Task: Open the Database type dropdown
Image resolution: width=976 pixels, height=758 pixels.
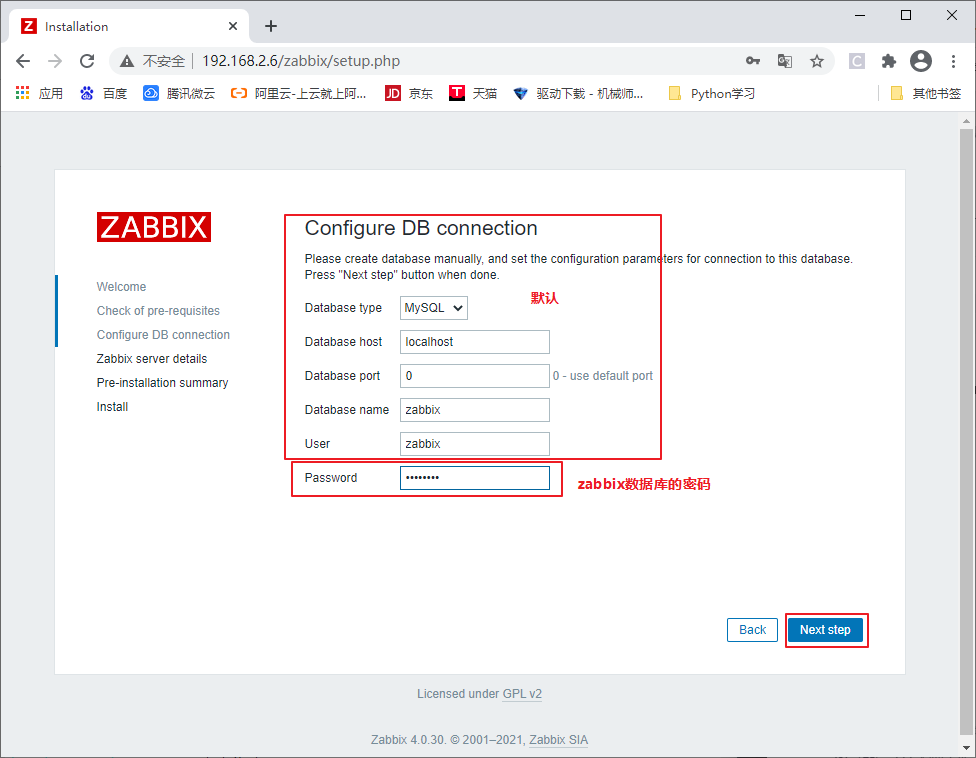Action: (x=433, y=308)
